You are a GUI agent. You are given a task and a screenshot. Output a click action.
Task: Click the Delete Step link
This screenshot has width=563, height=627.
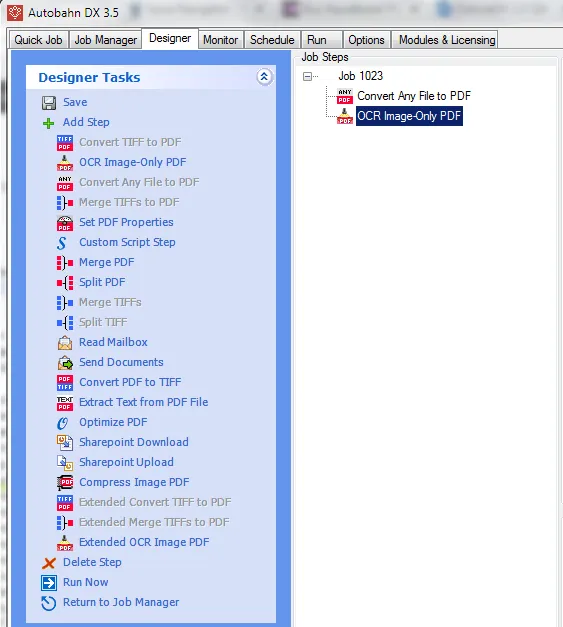click(92, 562)
